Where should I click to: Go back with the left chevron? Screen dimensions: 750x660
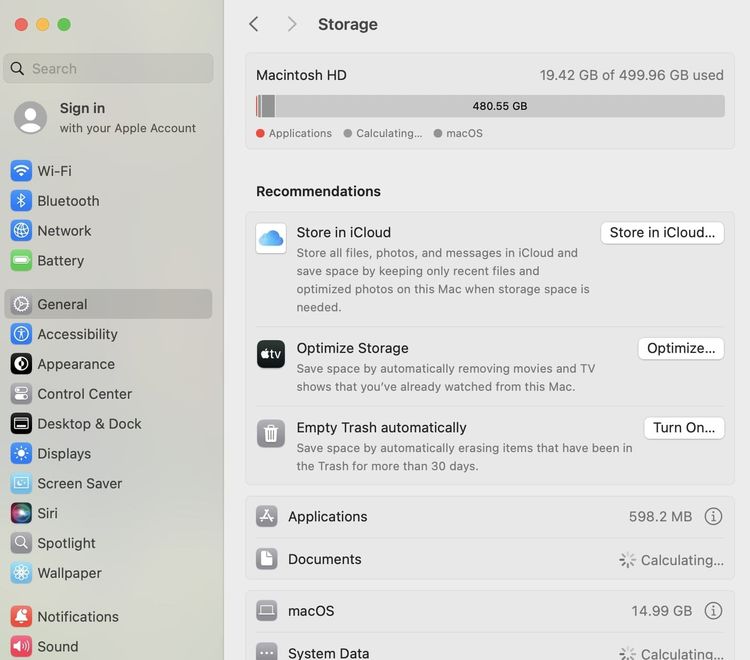coord(254,24)
